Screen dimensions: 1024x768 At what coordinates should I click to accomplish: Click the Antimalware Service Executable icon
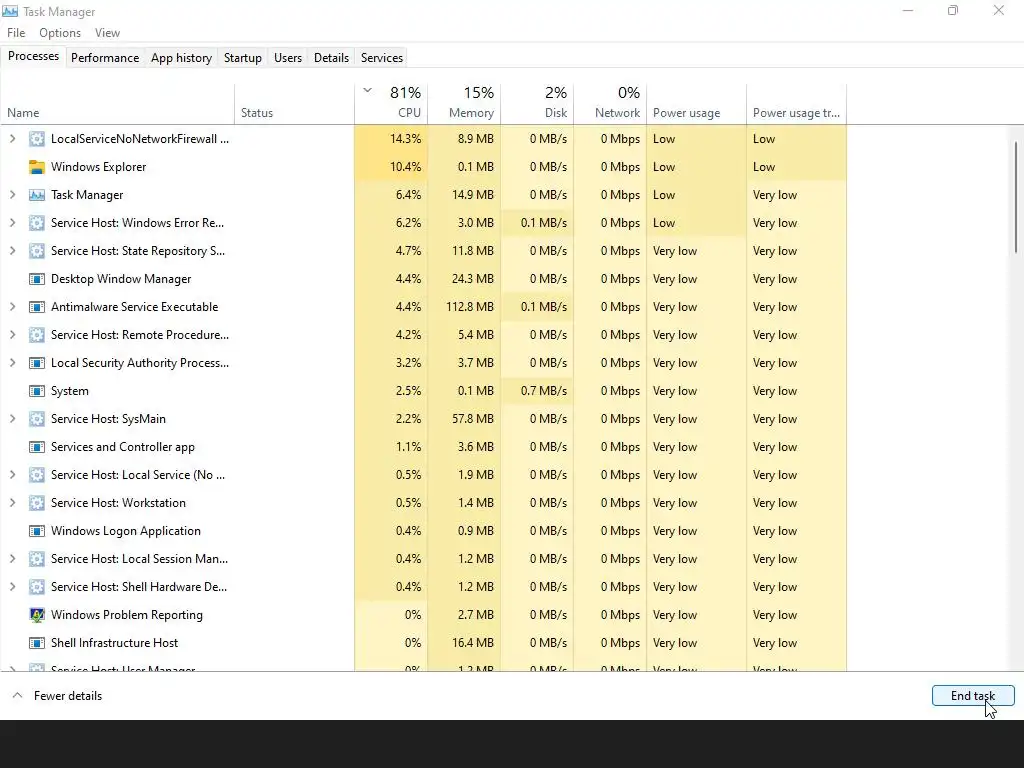point(37,307)
